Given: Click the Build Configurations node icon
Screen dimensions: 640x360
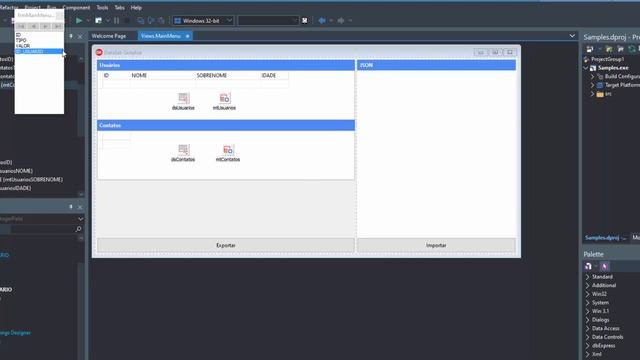Looking at the screenshot, I should 600,76.
